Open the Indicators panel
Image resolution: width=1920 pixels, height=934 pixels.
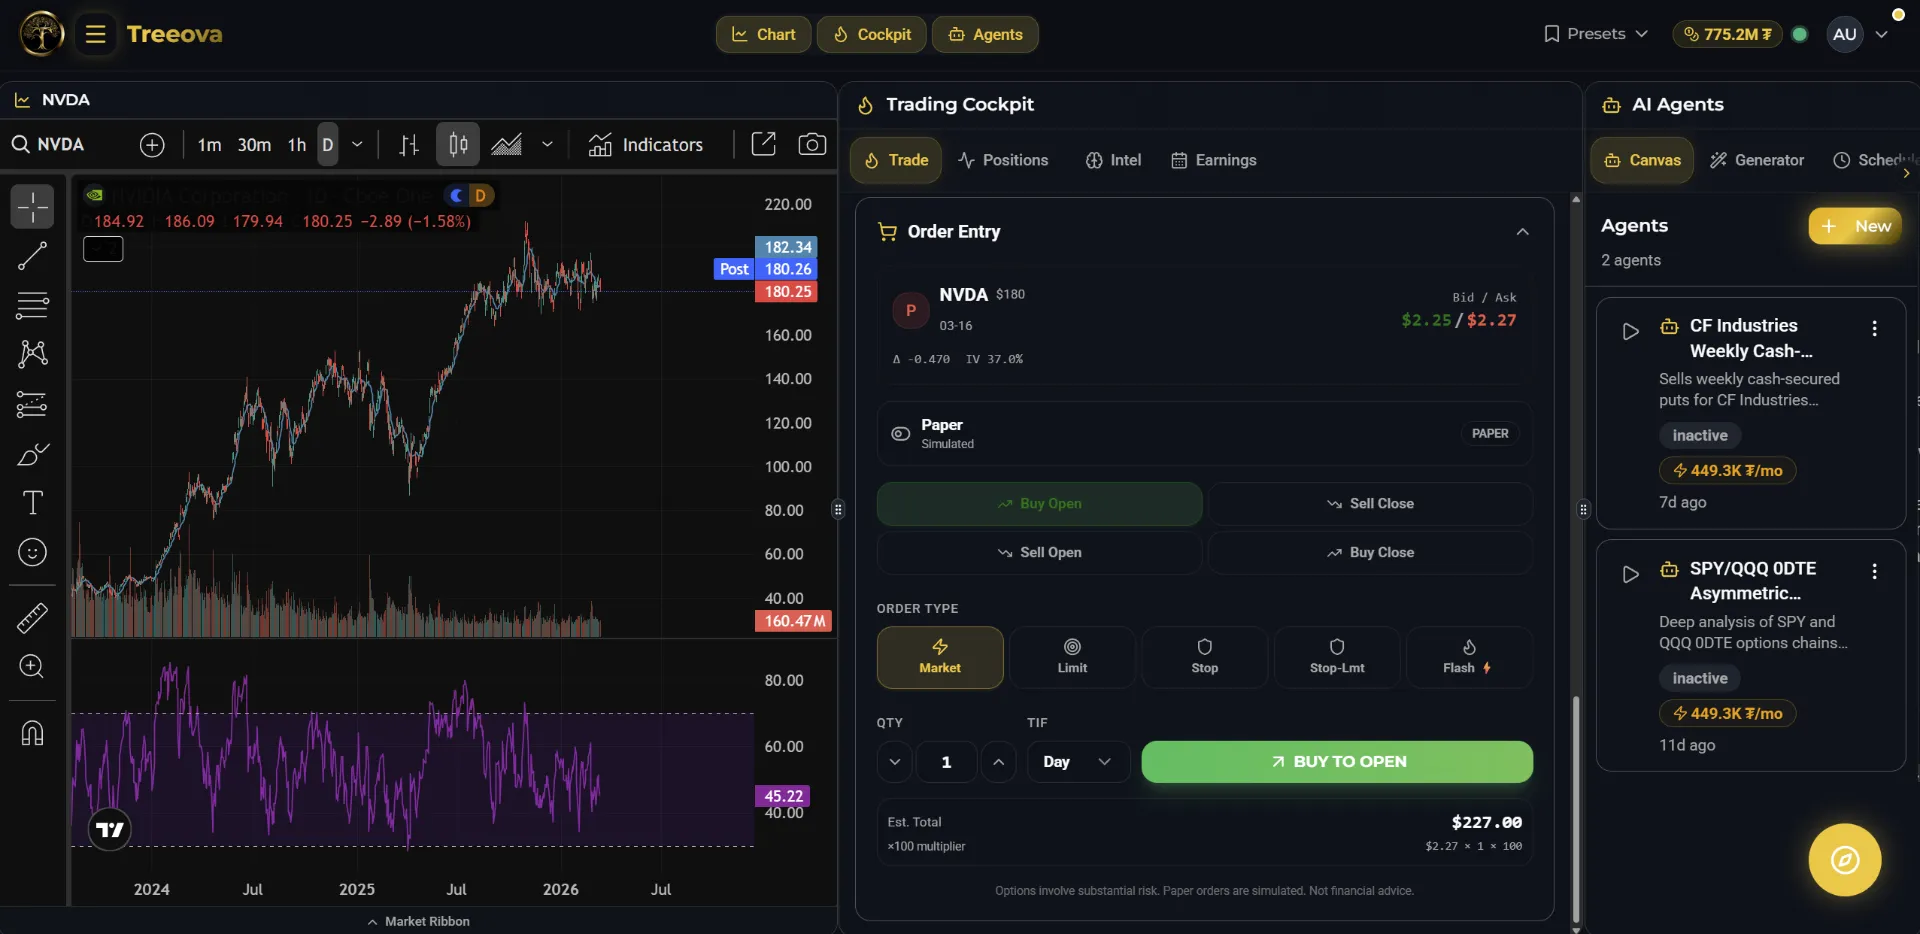coord(647,144)
